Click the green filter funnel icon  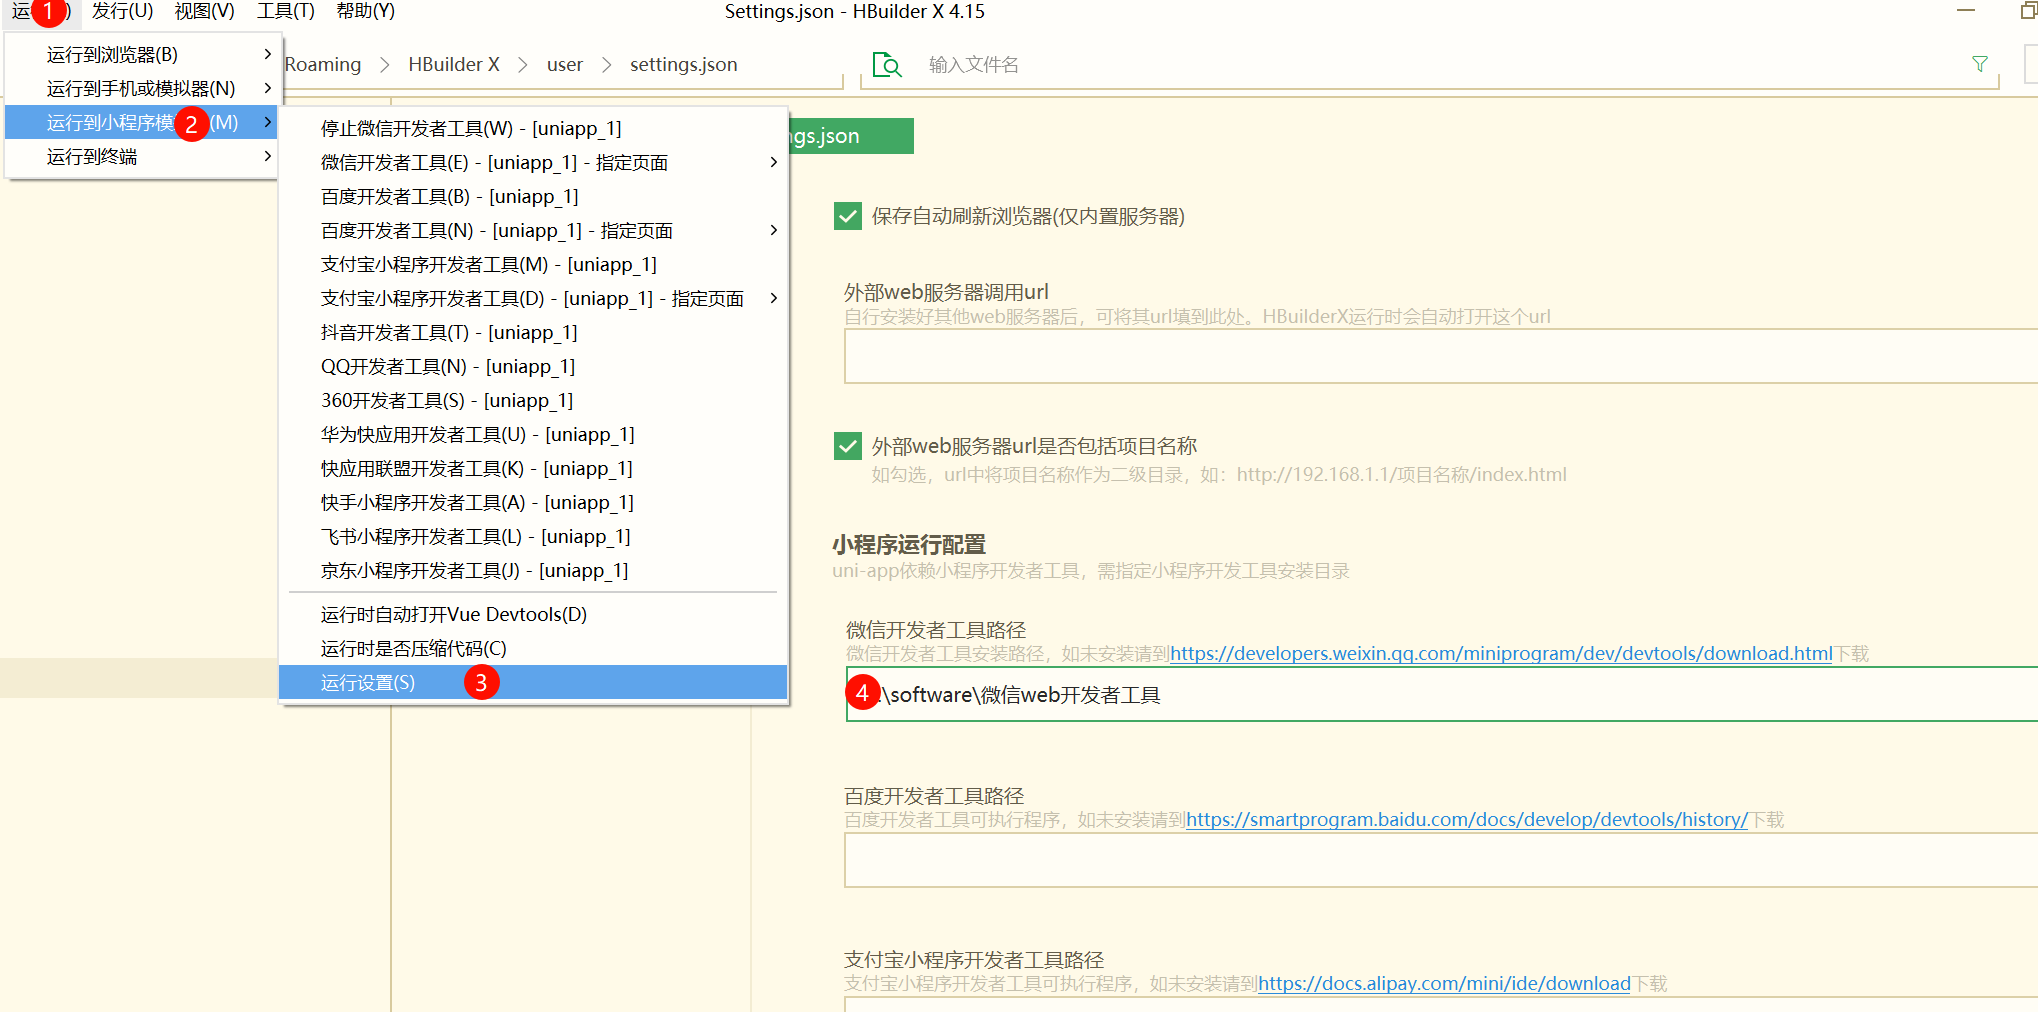pyautogui.click(x=1979, y=64)
